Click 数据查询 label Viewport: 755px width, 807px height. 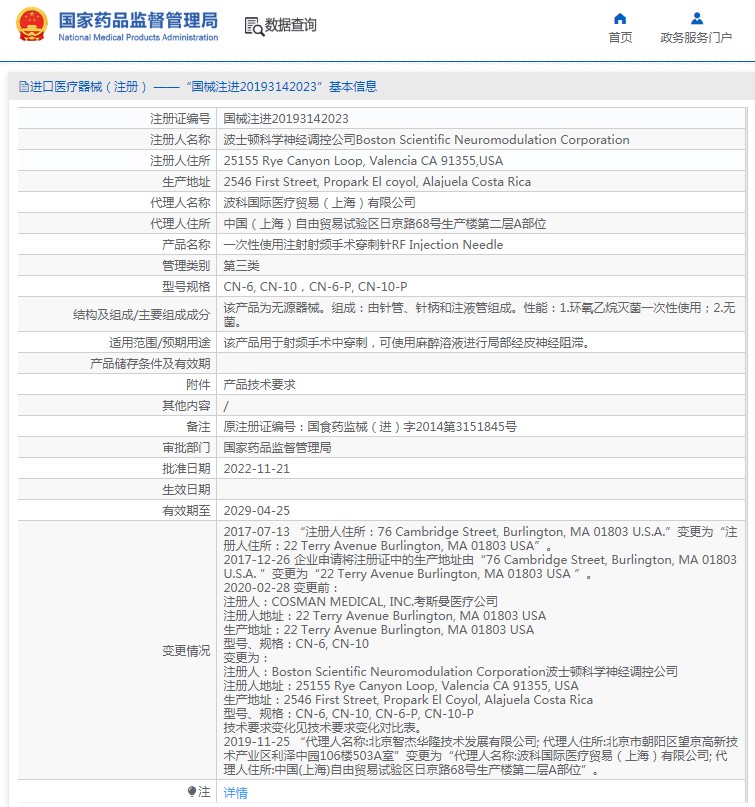290,25
